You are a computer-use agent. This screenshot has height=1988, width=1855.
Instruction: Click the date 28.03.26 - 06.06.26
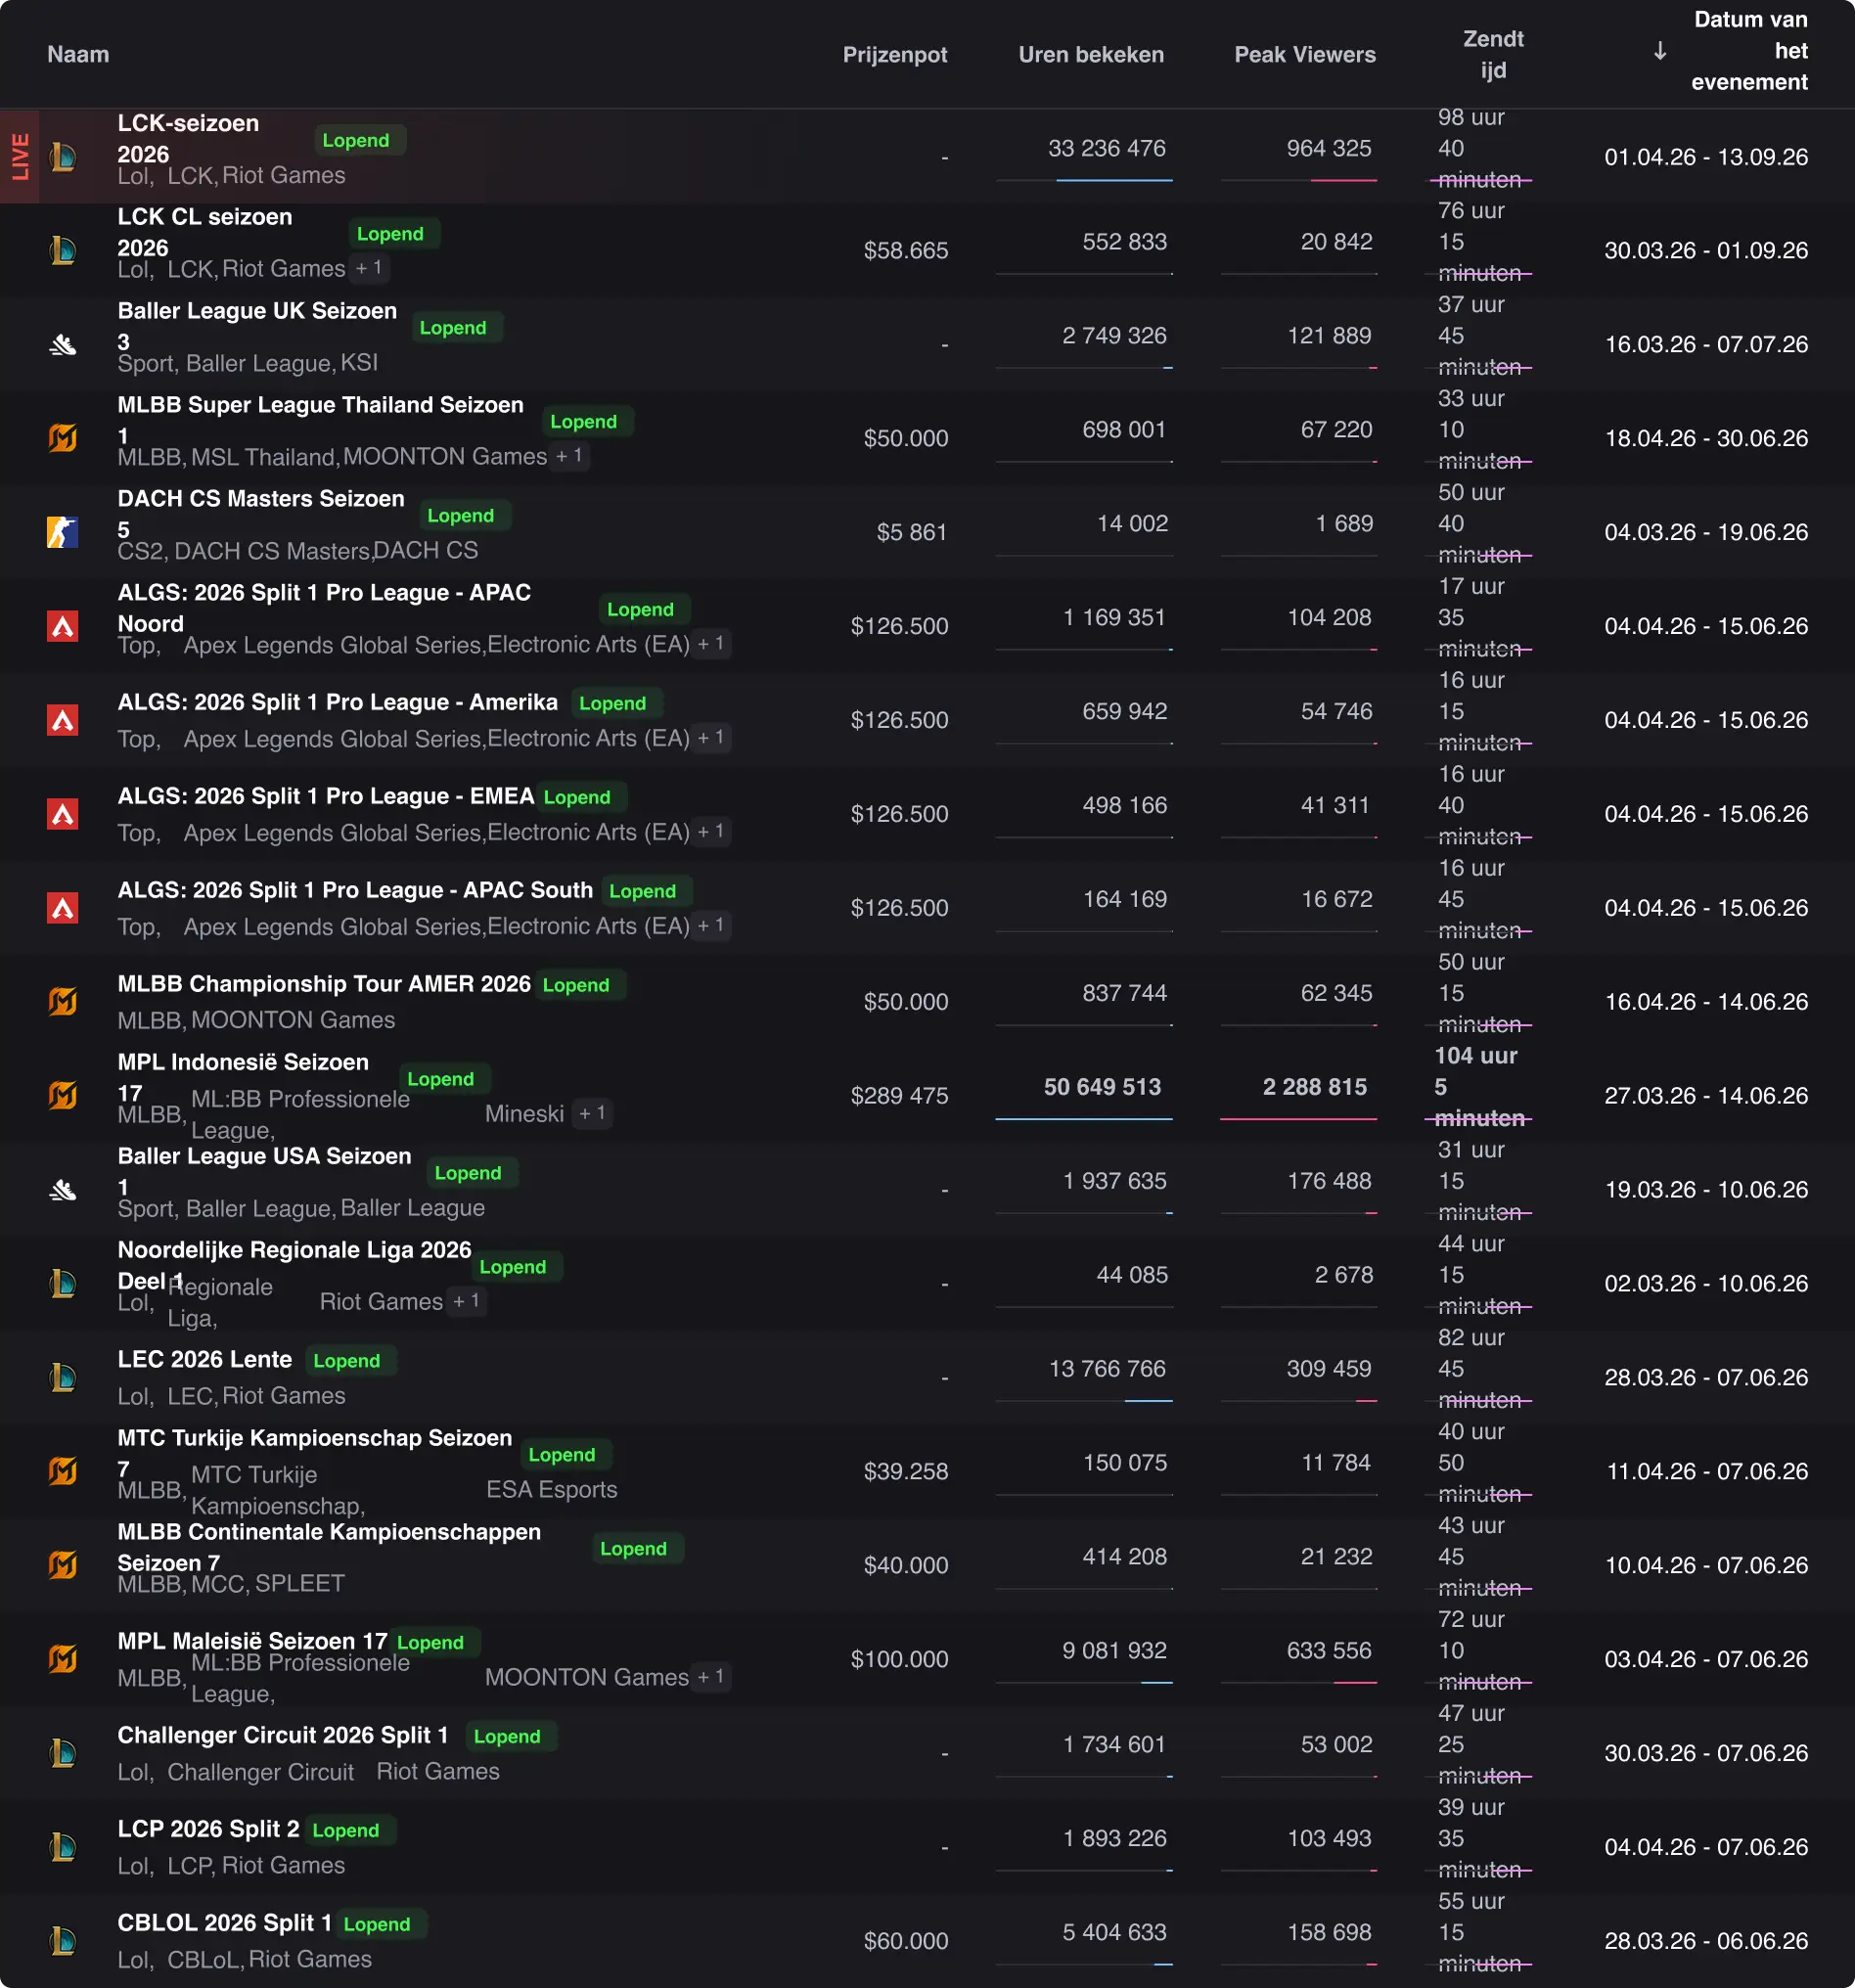1706,1941
